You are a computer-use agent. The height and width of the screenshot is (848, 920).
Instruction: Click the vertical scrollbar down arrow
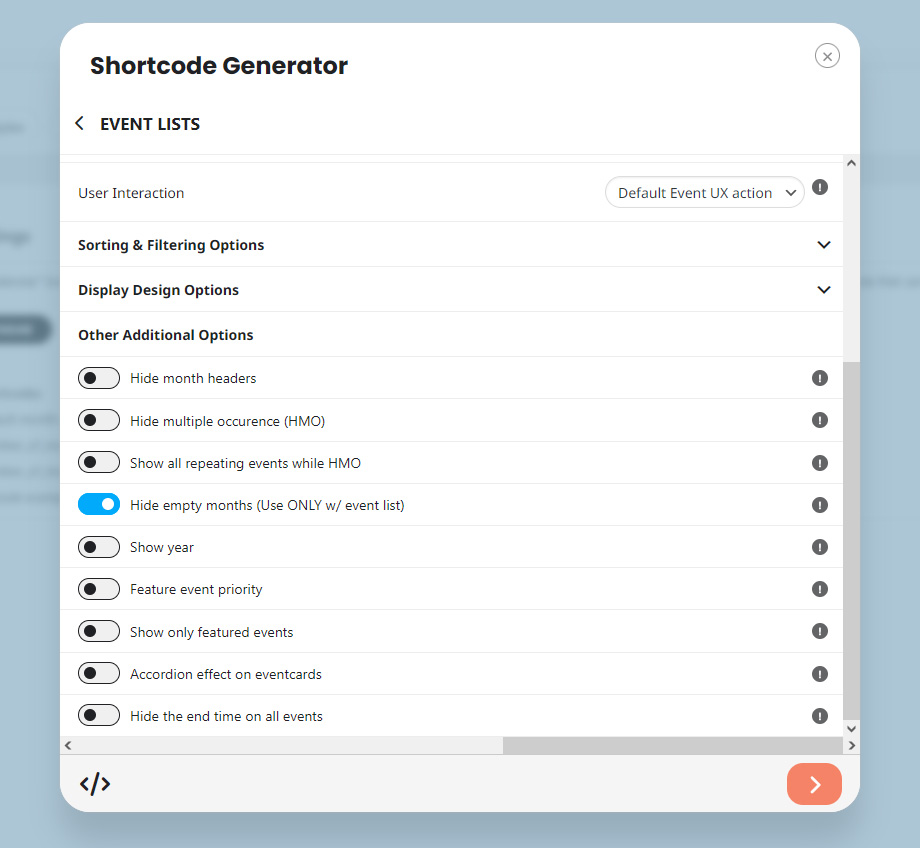pyautogui.click(x=851, y=728)
